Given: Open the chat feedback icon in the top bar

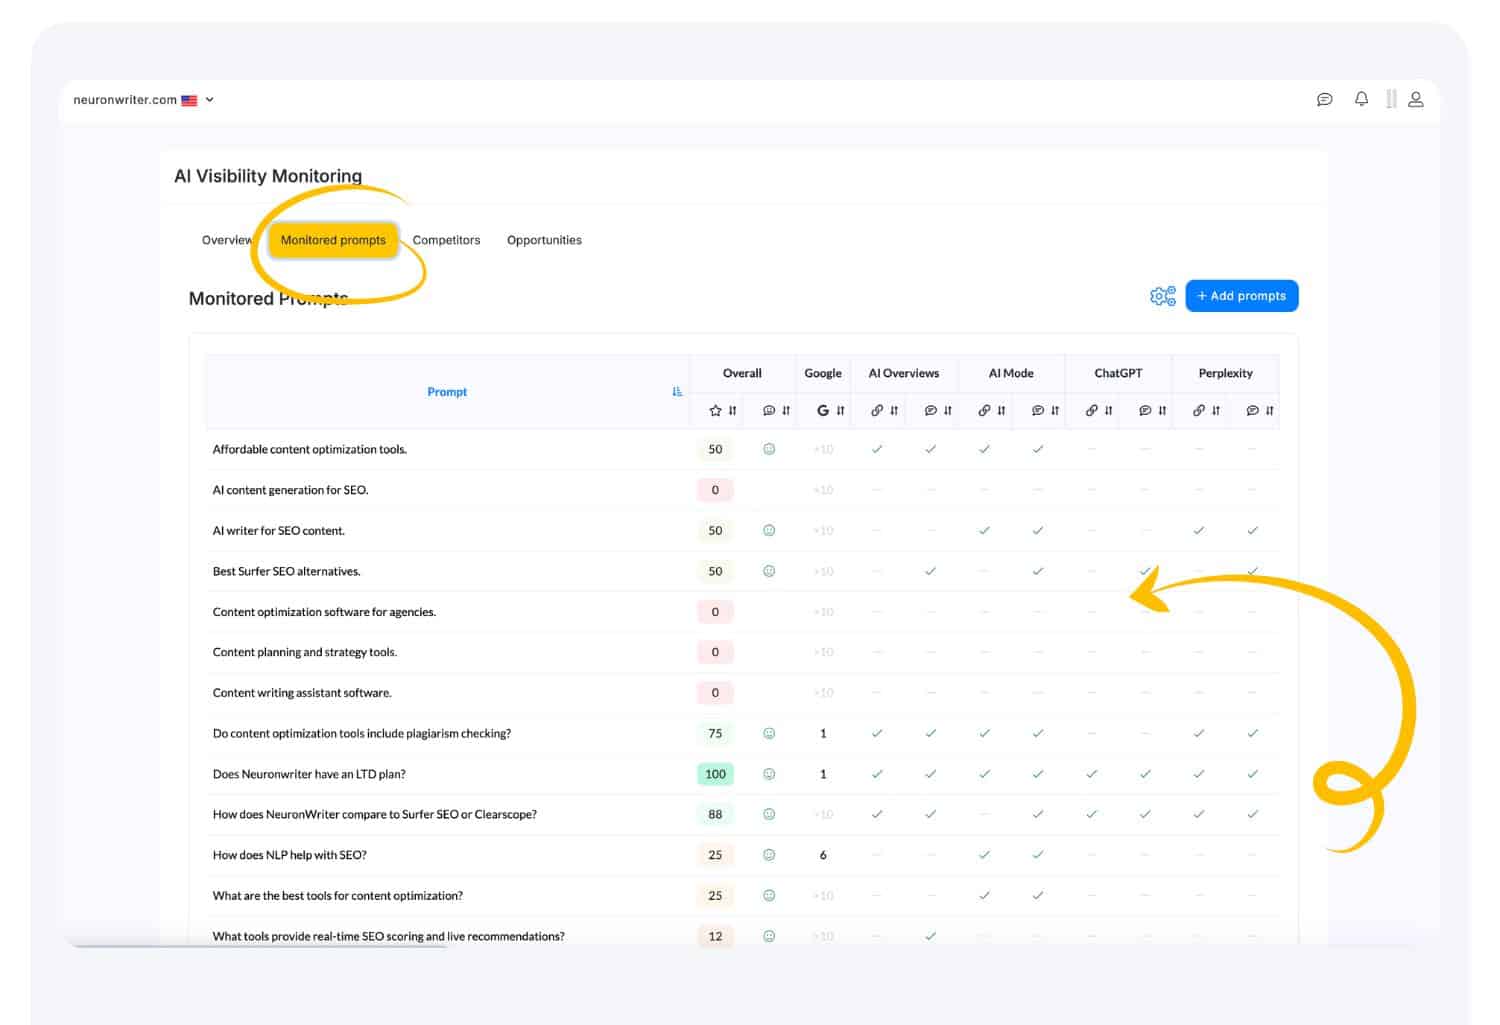Looking at the screenshot, I should pos(1324,99).
